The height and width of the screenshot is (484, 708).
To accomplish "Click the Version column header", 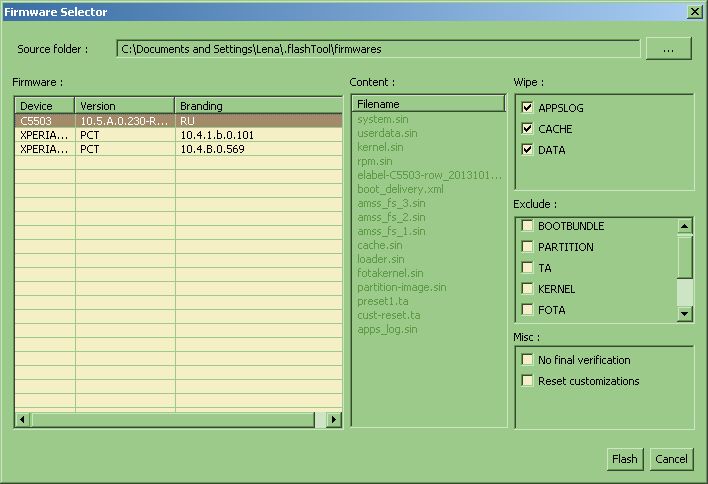I will click(x=125, y=106).
